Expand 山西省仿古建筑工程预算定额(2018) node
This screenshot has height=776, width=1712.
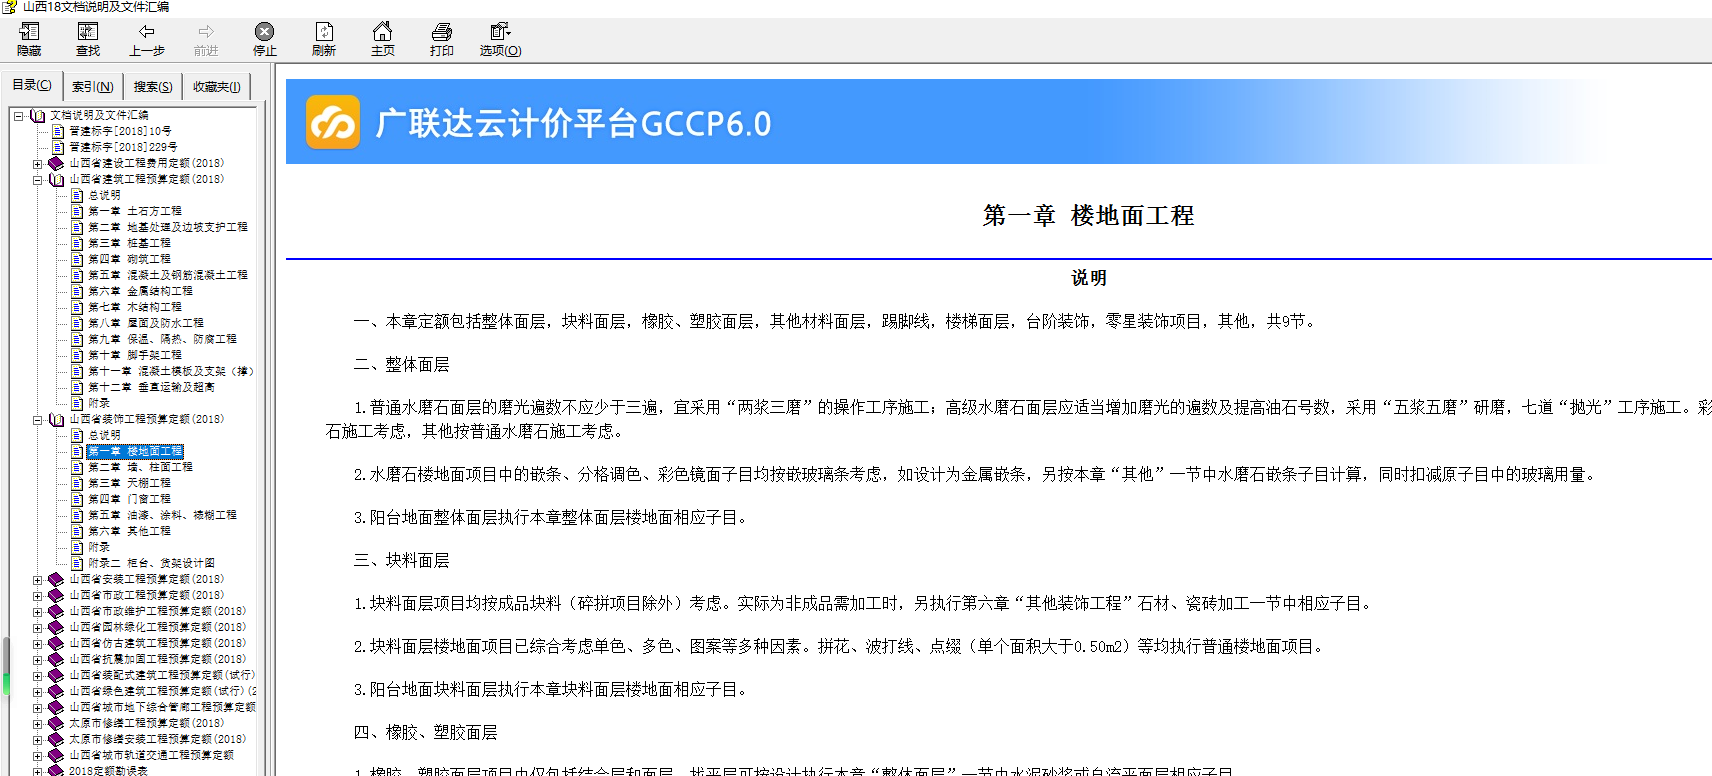[x=38, y=643]
